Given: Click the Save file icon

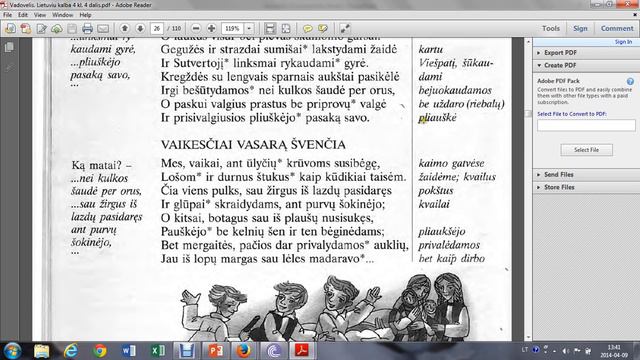Looking at the screenshot, I should click(72, 28).
